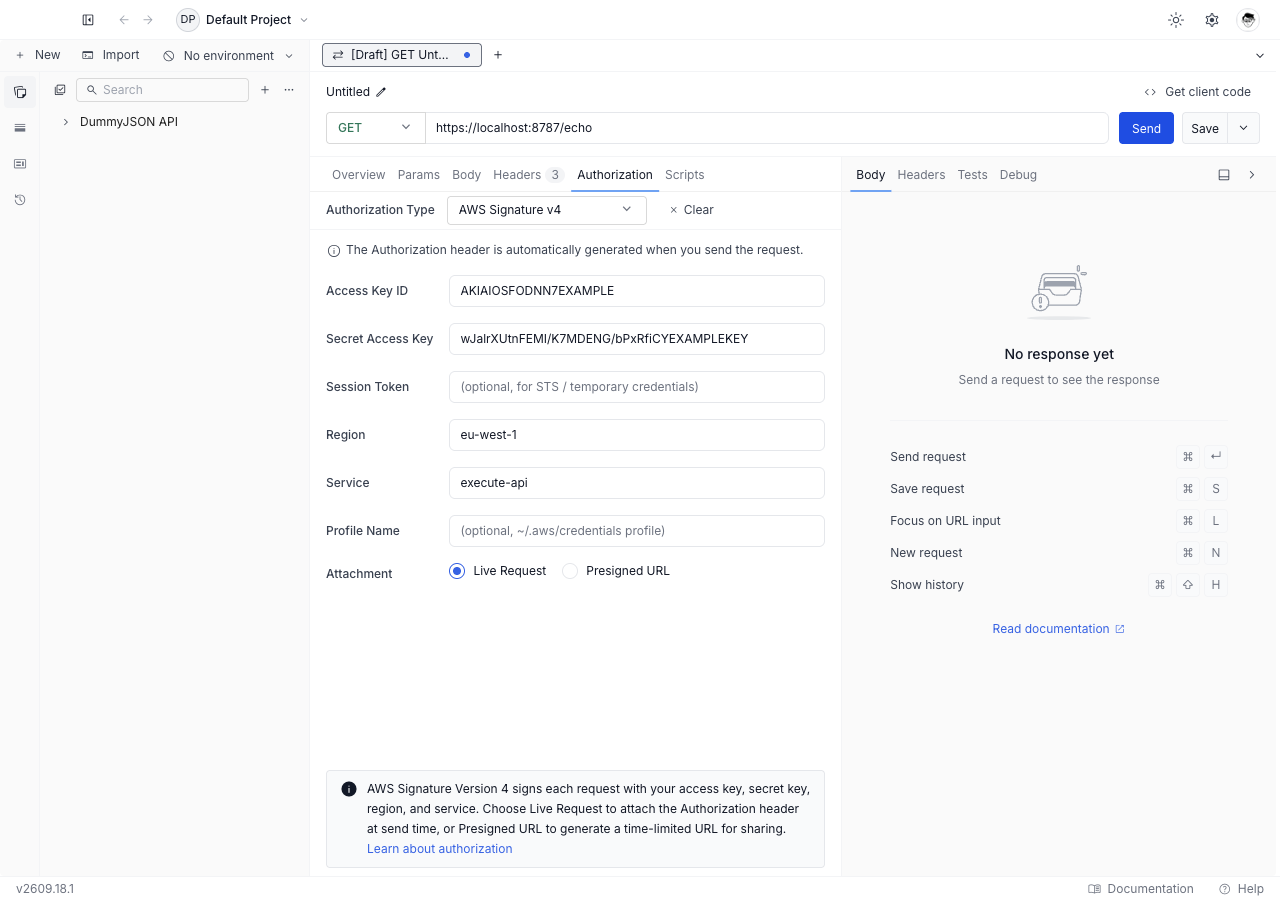The image size is (1280, 900).
Task: Go forward with the right arrow
Action: pos(148,20)
